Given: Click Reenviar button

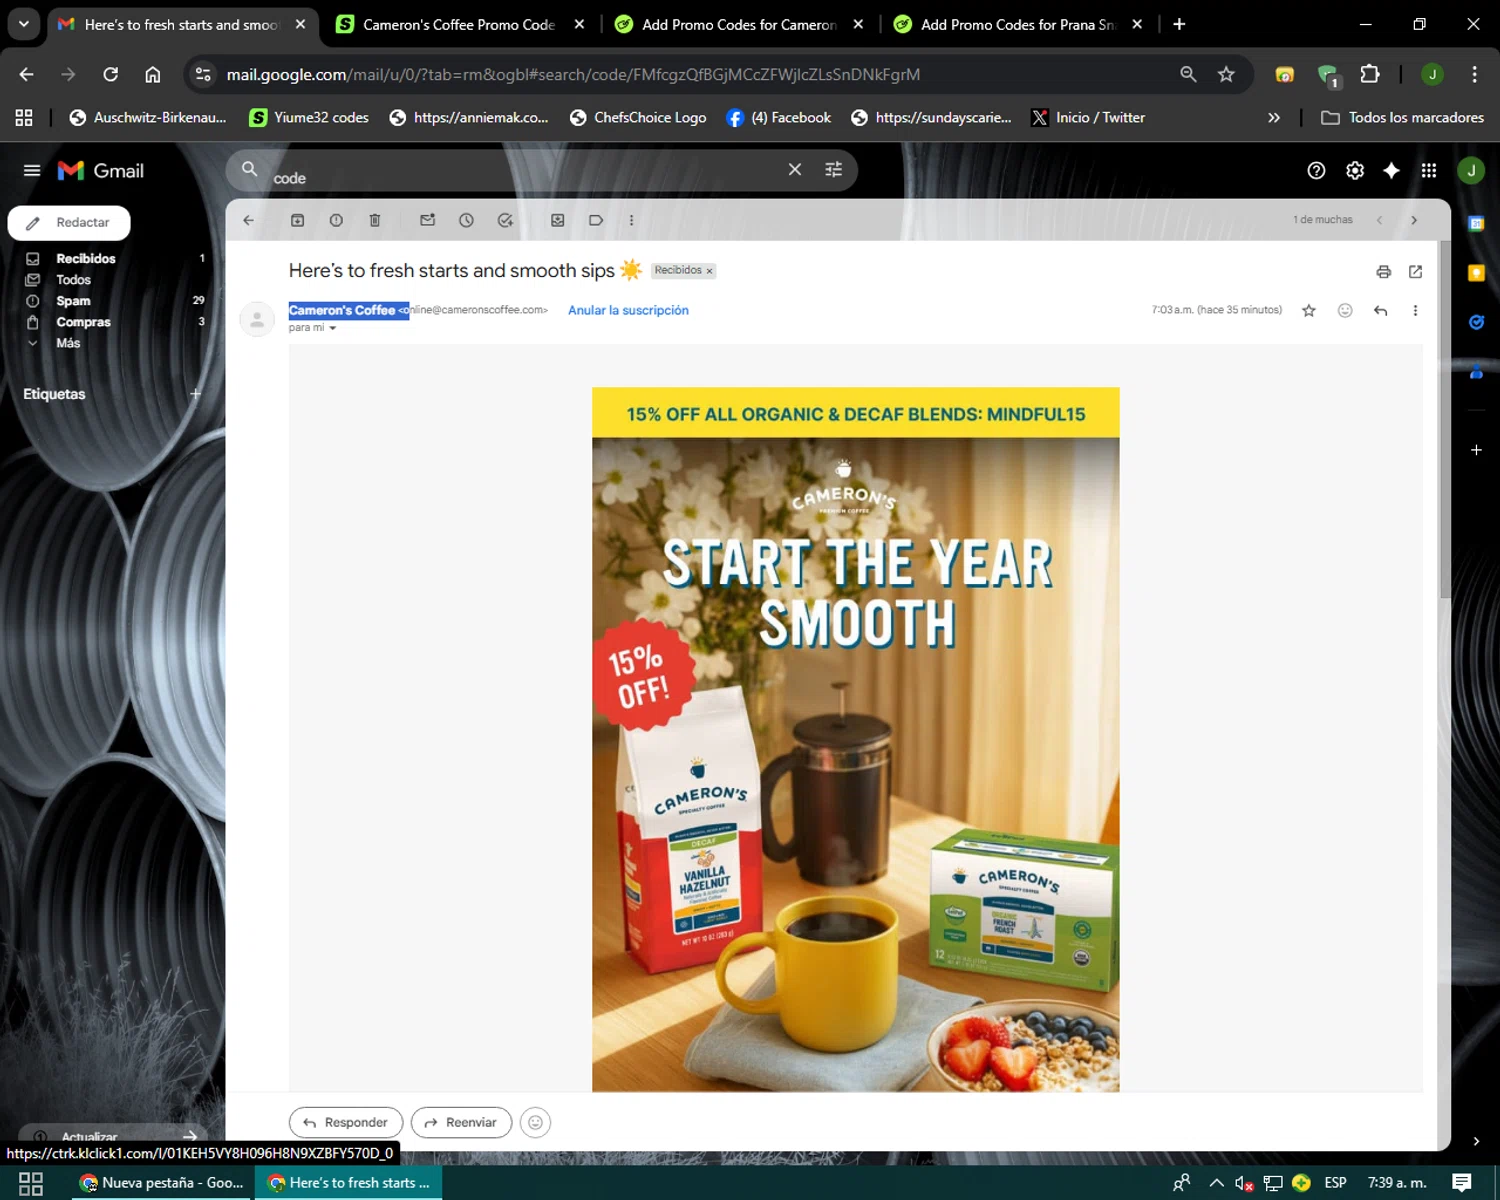Looking at the screenshot, I should click(x=461, y=1122).
